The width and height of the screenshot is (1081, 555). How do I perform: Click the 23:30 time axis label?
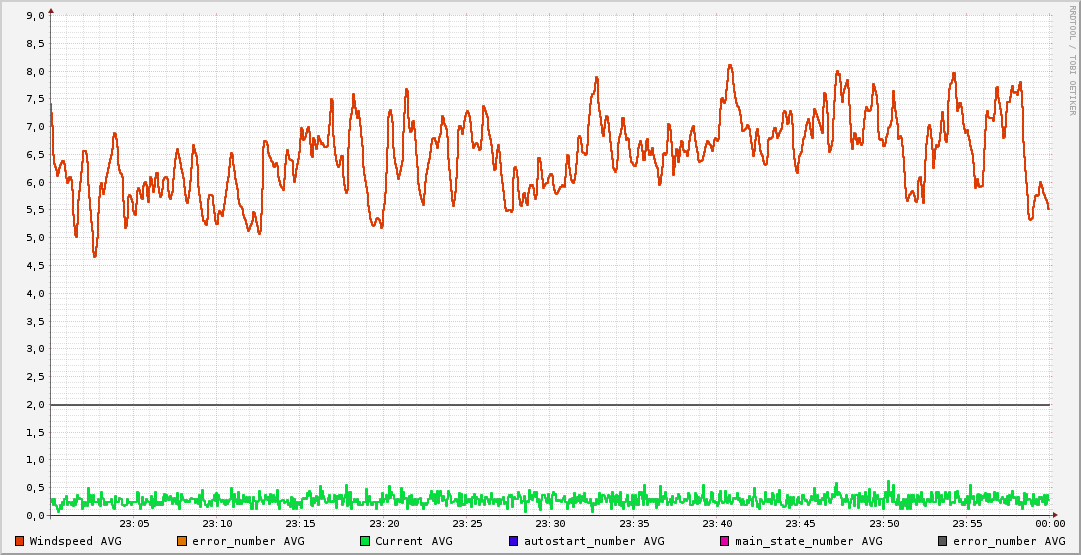click(551, 525)
